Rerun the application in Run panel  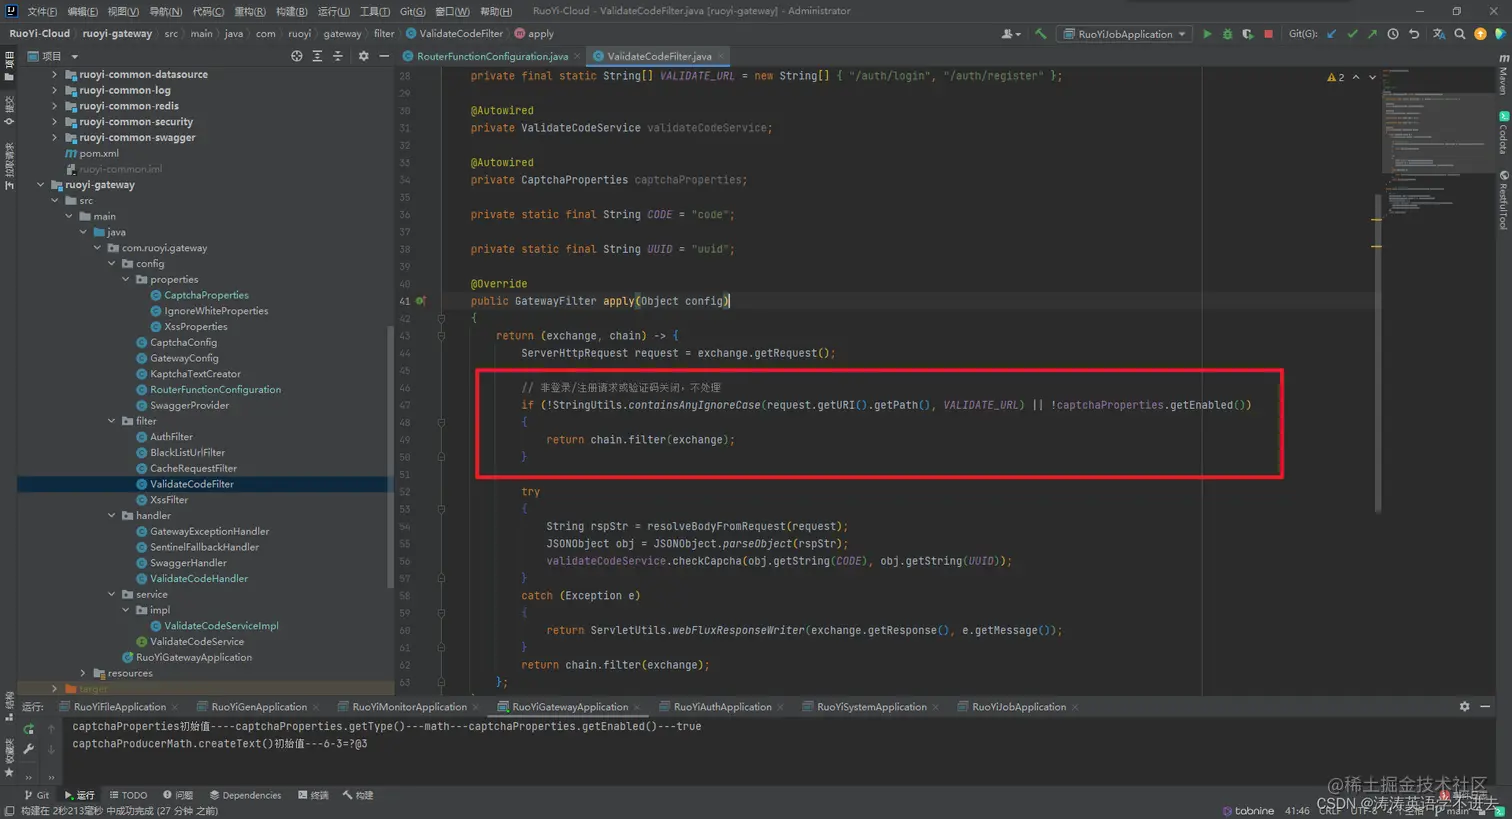(x=28, y=729)
